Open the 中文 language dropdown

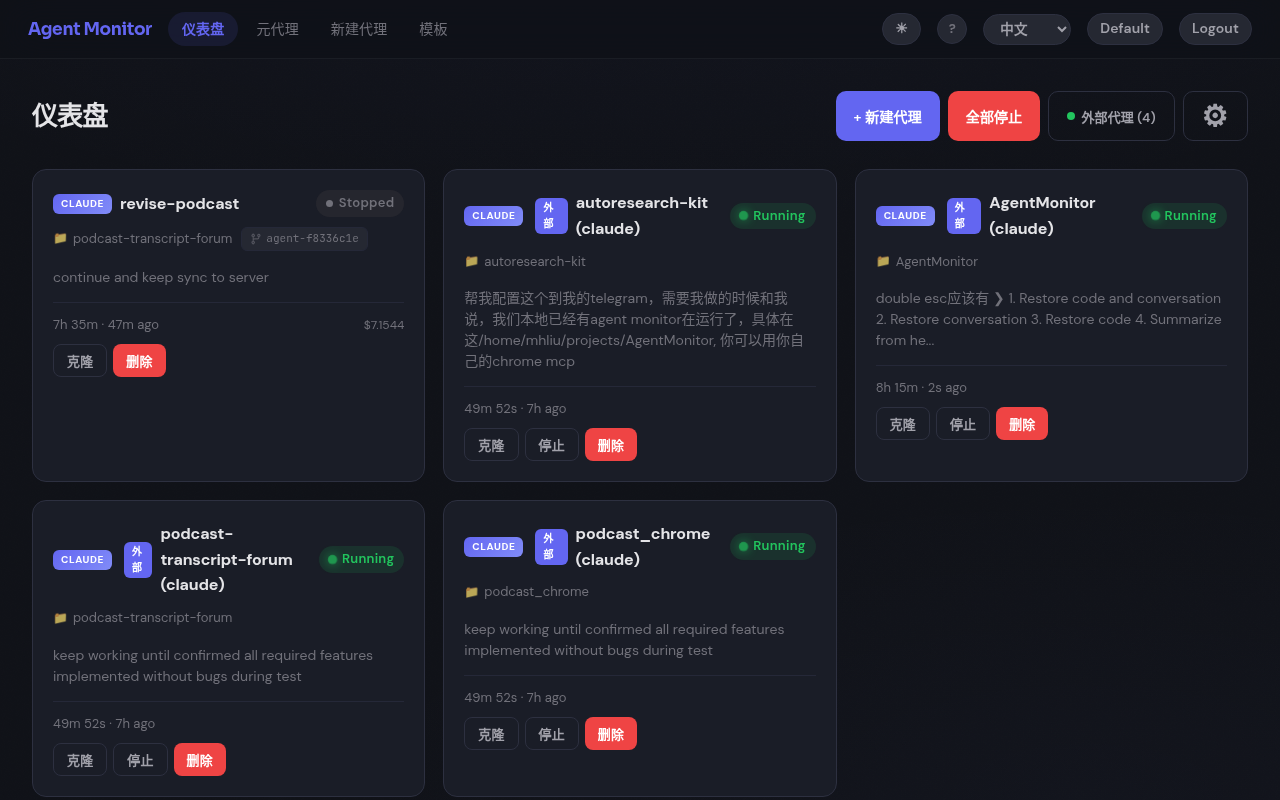(1026, 29)
